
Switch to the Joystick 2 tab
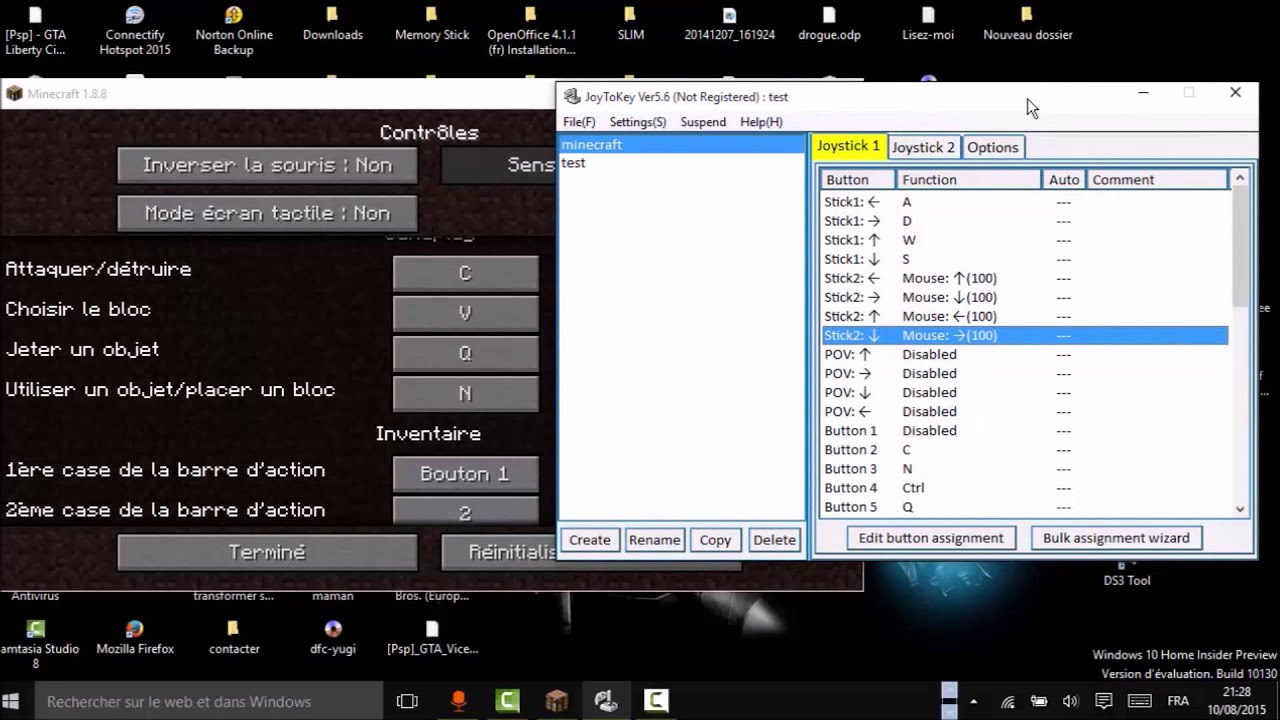[x=923, y=147]
